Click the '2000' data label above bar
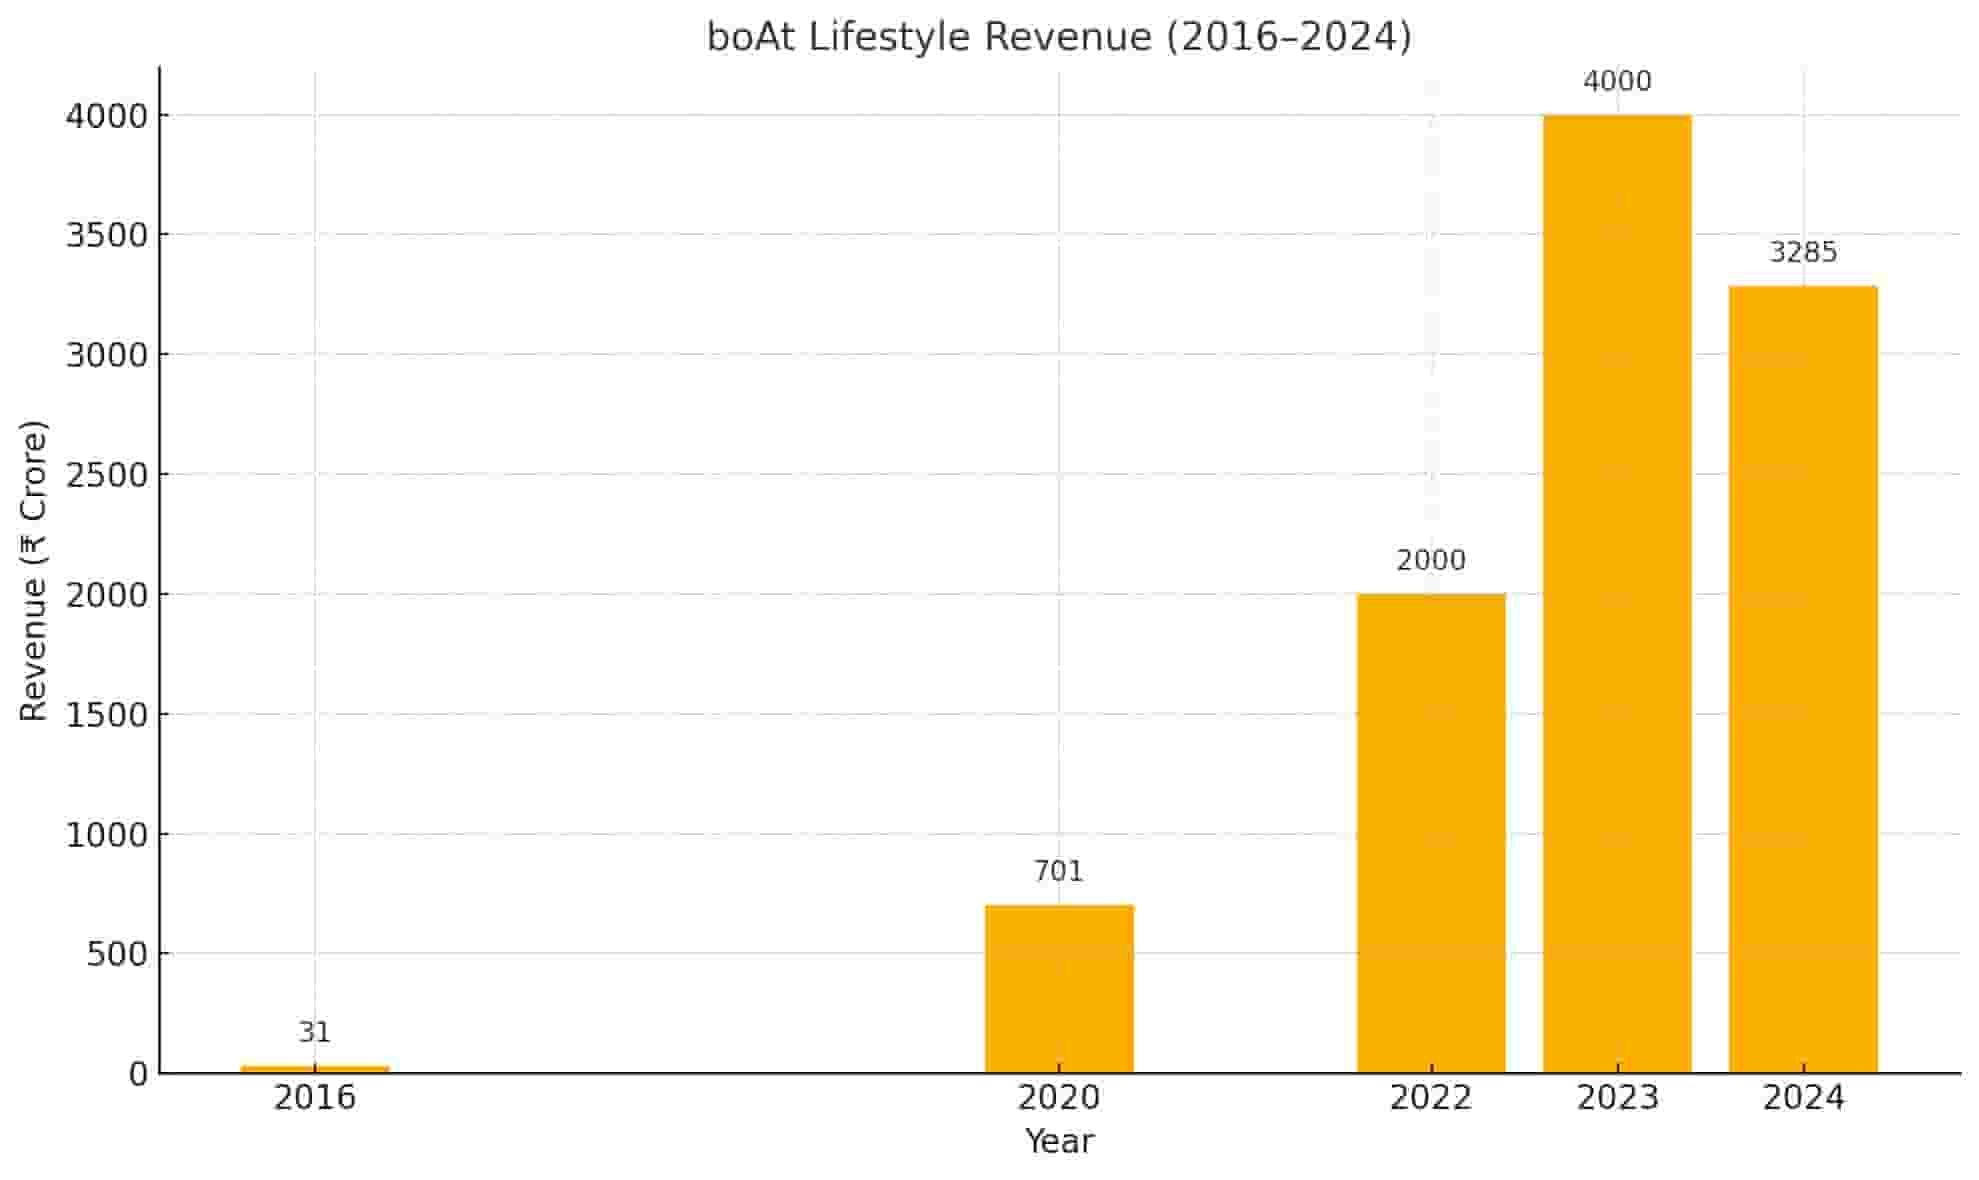The image size is (1979, 1180). (1431, 560)
